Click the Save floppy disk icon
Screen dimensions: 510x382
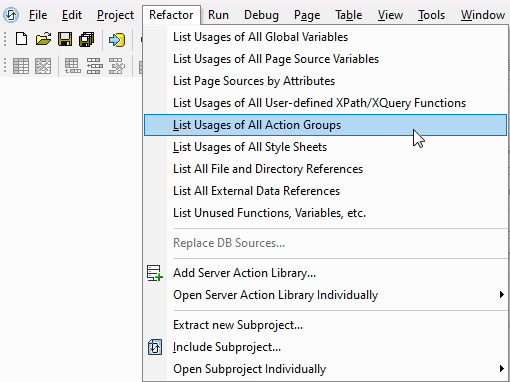pyautogui.click(x=65, y=39)
